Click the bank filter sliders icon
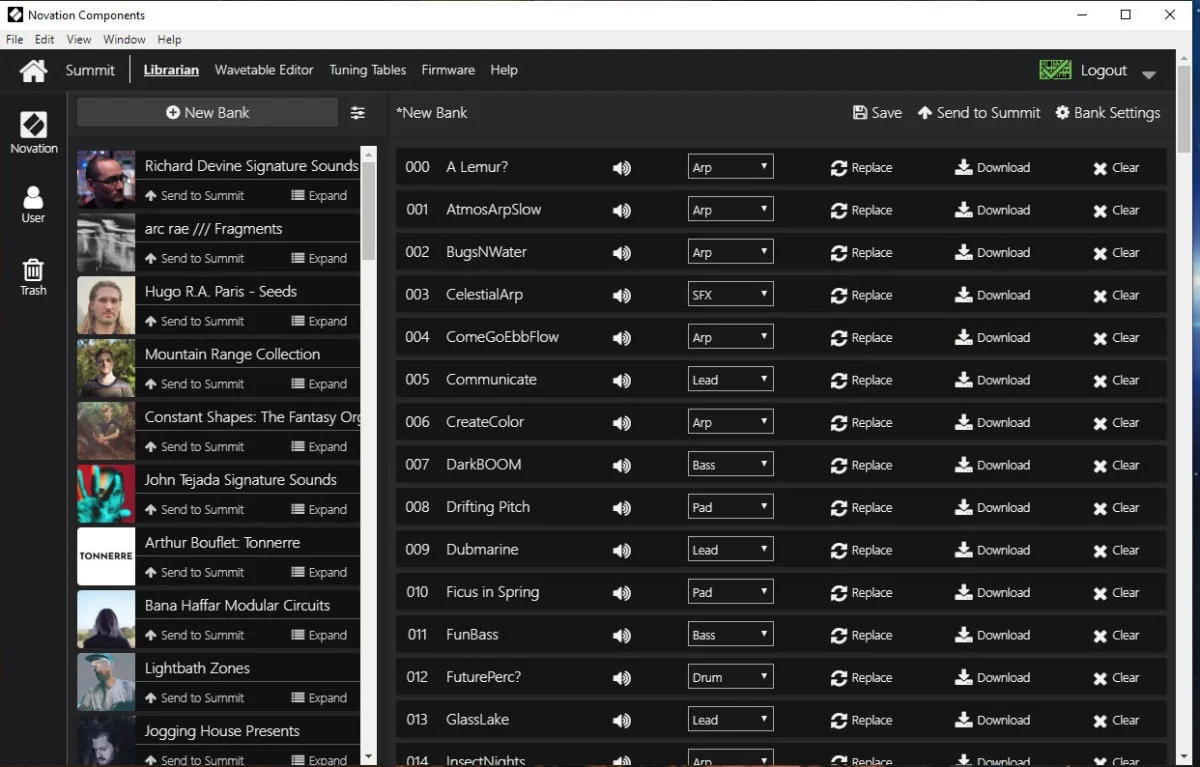 pyautogui.click(x=358, y=113)
